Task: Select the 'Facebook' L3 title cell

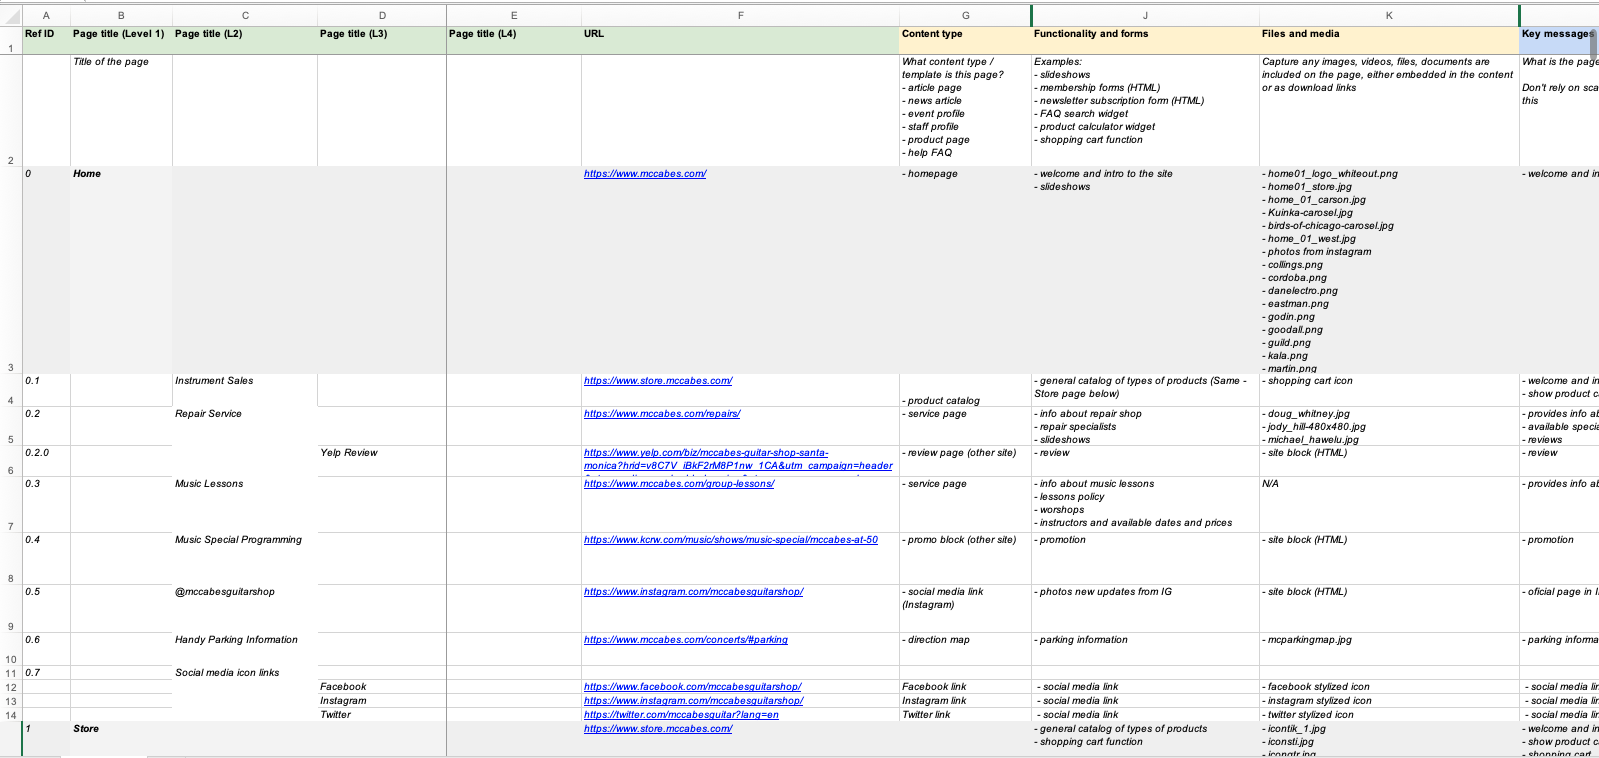Action: coord(382,687)
